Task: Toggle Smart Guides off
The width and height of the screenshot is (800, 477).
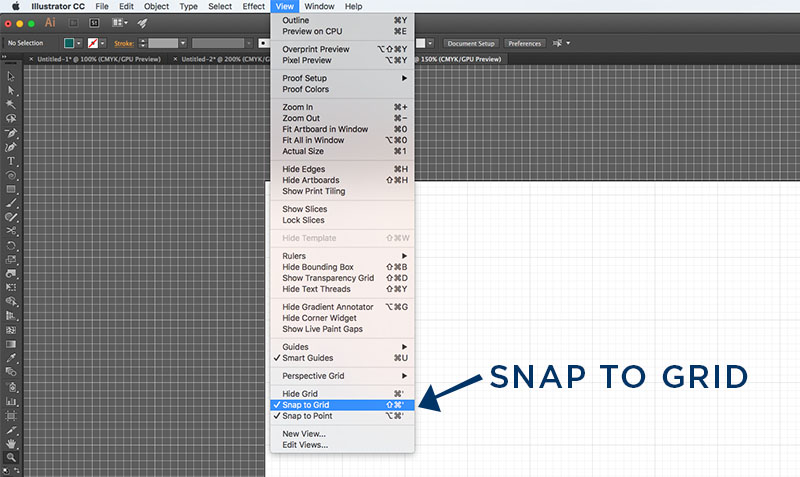Action: click(x=342, y=358)
